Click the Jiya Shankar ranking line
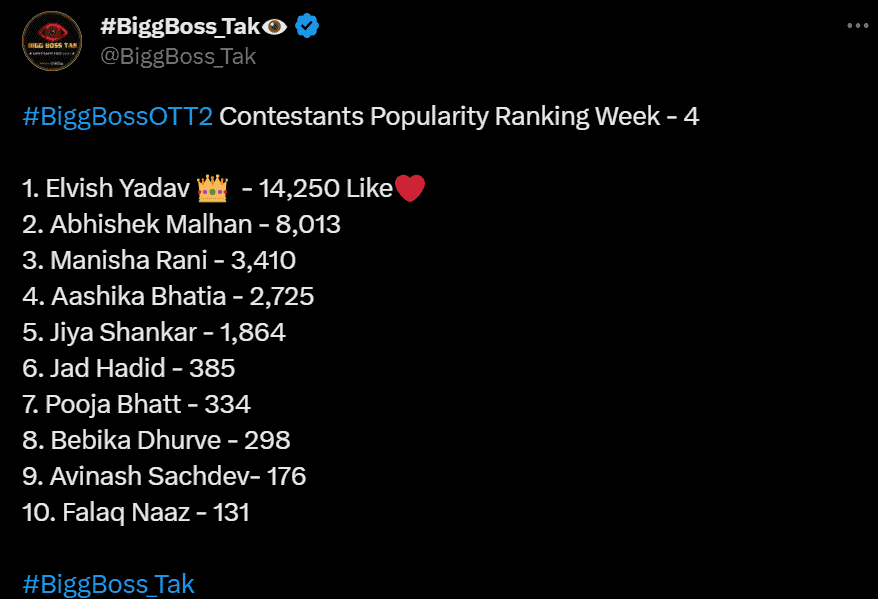This screenshot has width=878, height=599. pyautogui.click(x=154, y=333)
